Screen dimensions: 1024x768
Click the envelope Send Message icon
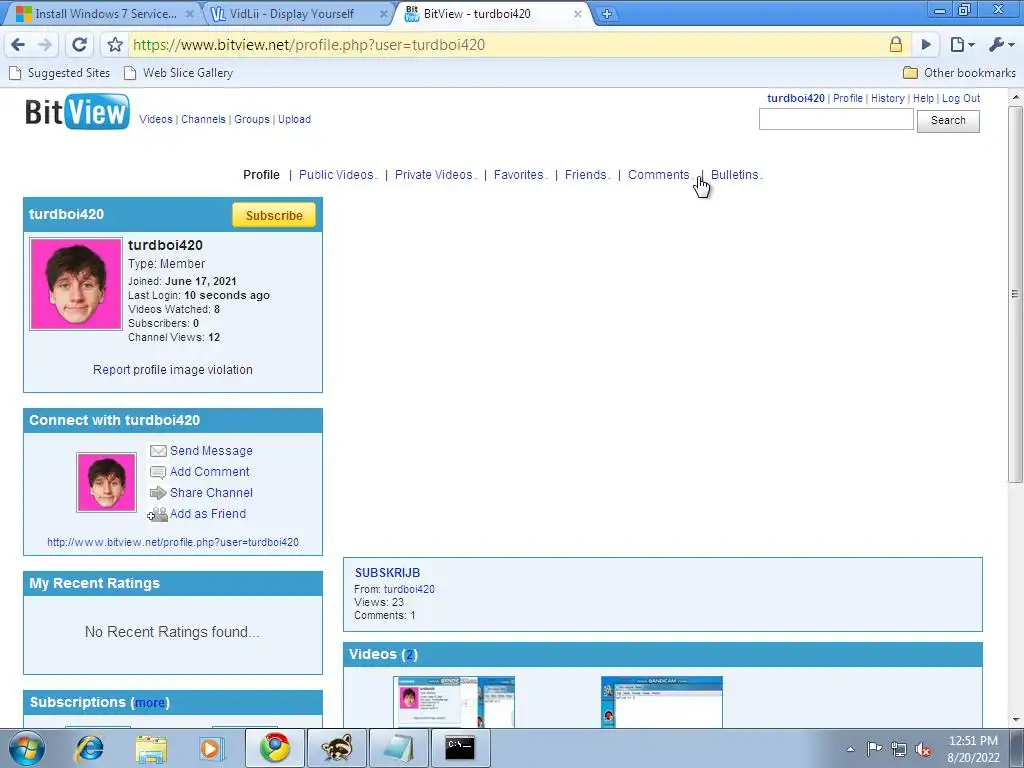pos(158,451)
